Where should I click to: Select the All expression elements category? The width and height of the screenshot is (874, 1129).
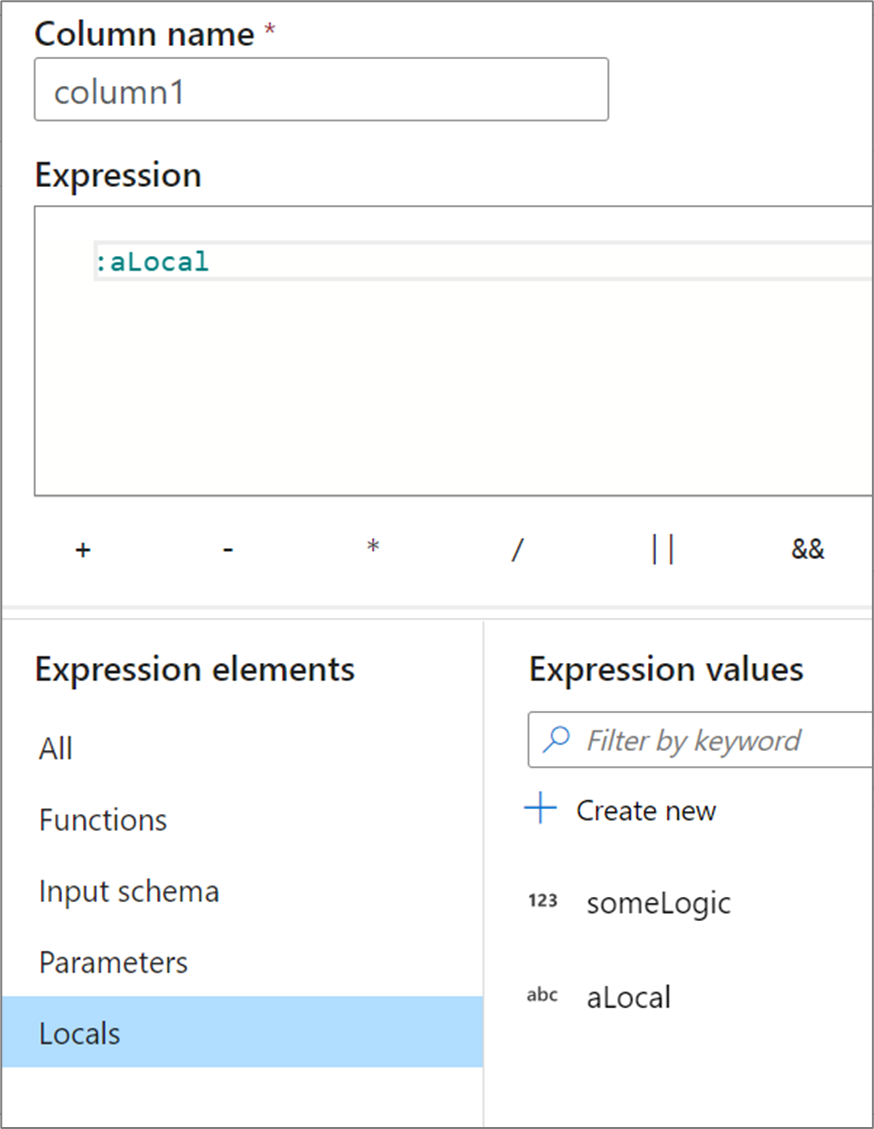click(x=56, y=748)
